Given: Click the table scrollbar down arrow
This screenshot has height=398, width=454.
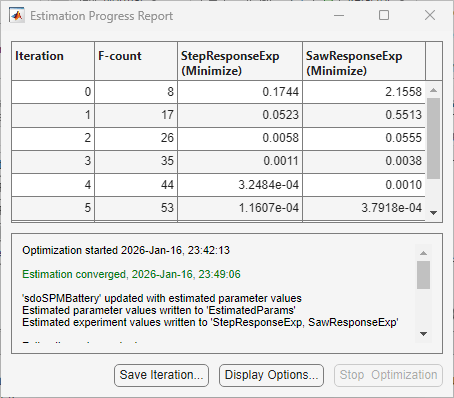Looking at the screenshot, I should pos(434,213).
